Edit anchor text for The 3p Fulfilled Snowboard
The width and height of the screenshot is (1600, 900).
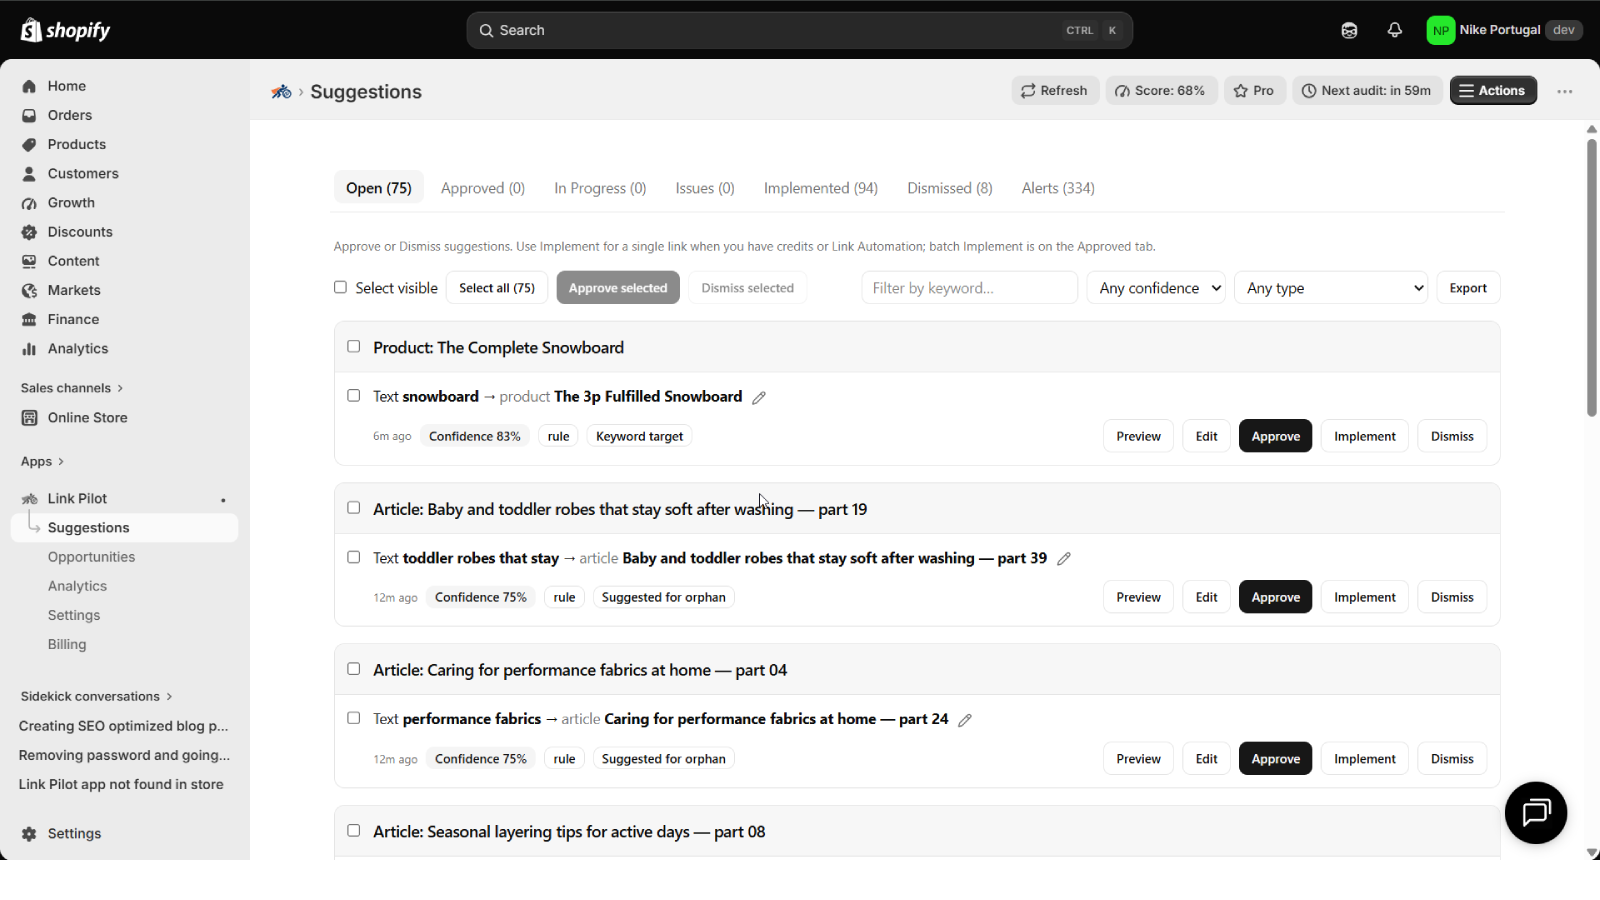(x=759, y=397)
